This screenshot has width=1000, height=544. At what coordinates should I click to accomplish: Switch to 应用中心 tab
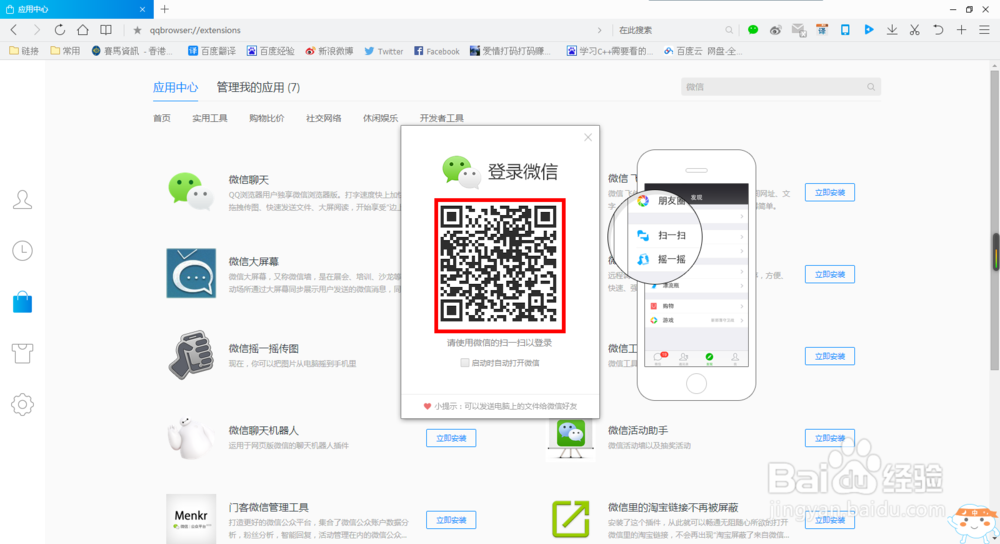pos(175,87)
